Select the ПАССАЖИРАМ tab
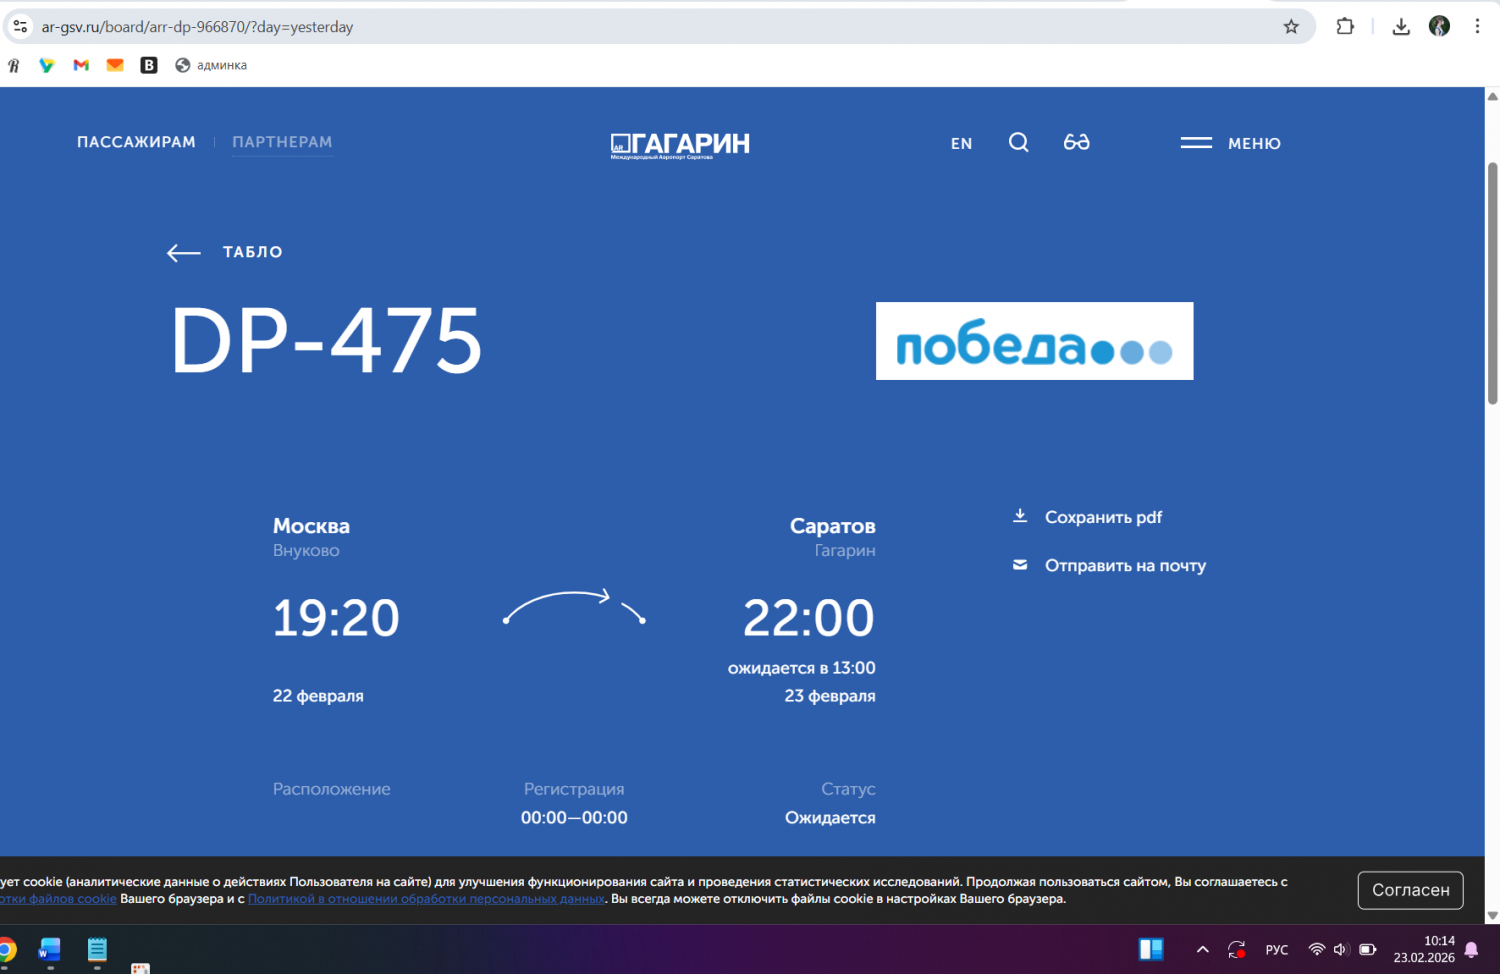The height and width of the screenshot is (974, 1500). click(x=136, y=142)
